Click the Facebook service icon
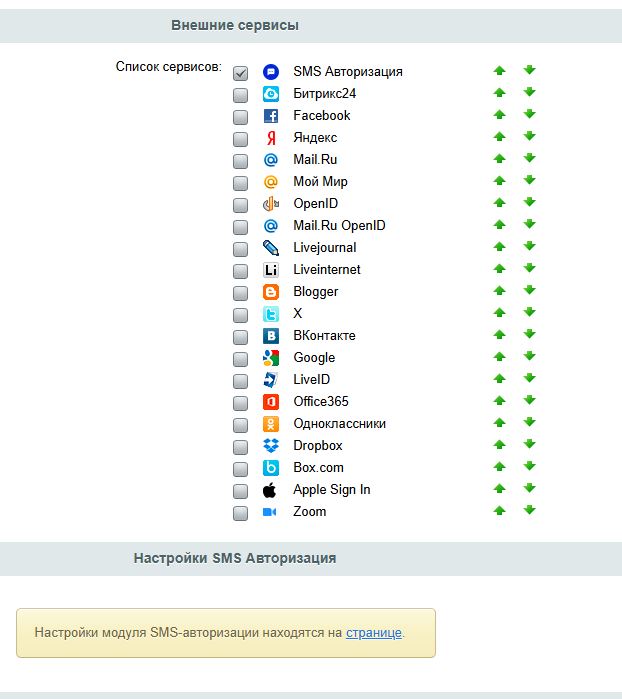This screenshot has height=699, width=622. tap(270, 116)
